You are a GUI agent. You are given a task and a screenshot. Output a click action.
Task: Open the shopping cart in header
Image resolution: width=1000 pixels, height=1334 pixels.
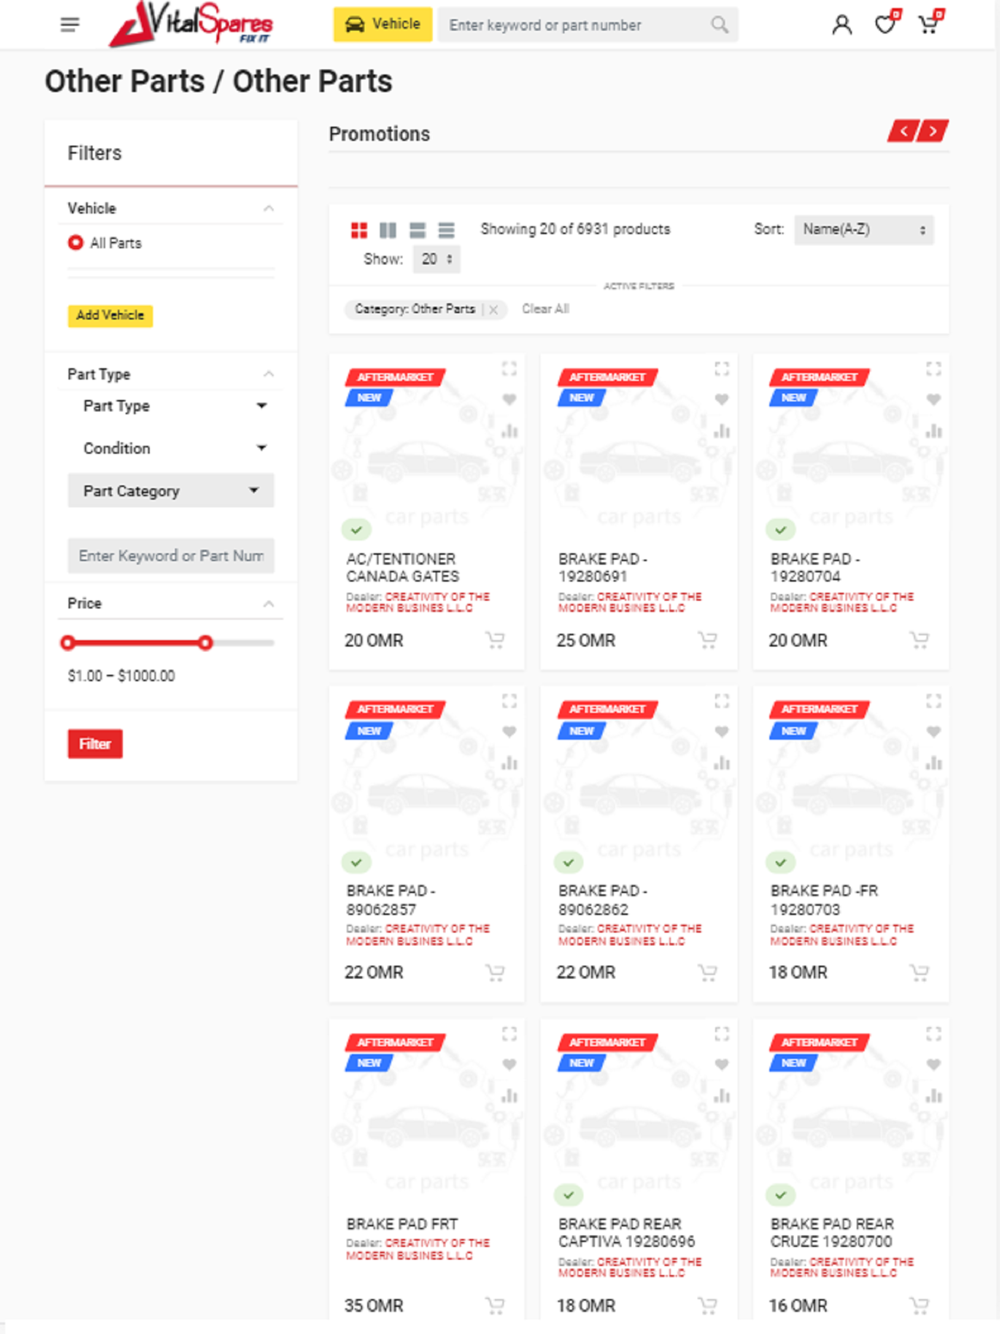pyautogui.click(x=930, y=22)
